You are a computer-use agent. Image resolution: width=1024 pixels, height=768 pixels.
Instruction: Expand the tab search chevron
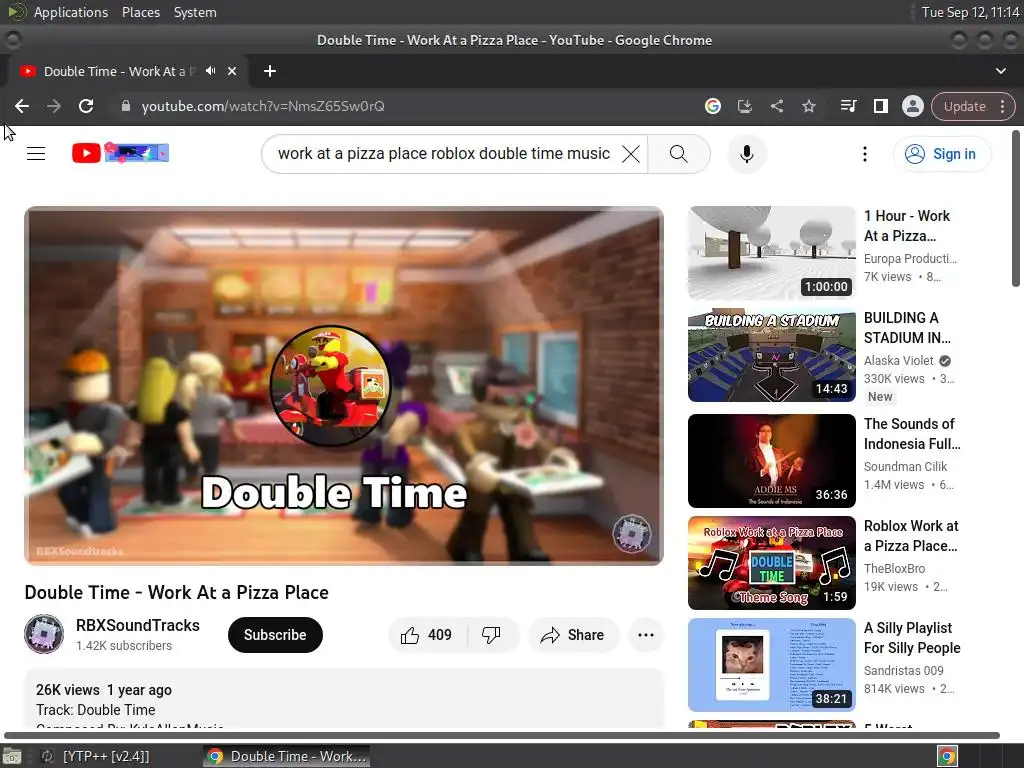1000,71
